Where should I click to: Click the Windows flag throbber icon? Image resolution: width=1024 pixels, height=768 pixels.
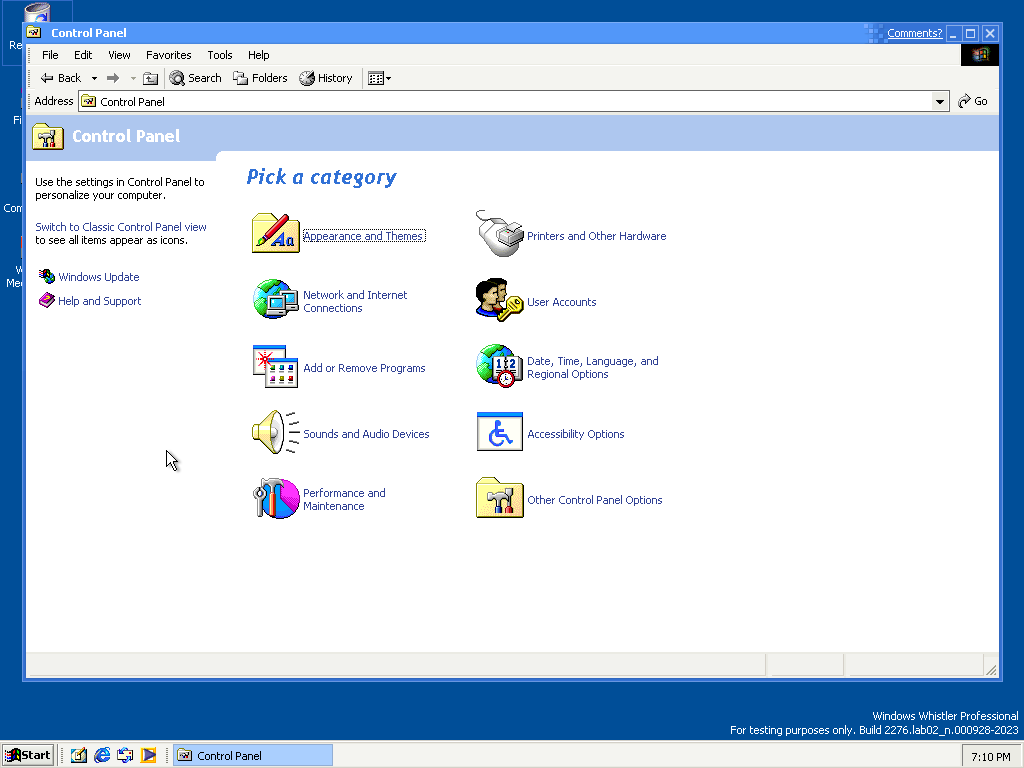tap(980, 55)
